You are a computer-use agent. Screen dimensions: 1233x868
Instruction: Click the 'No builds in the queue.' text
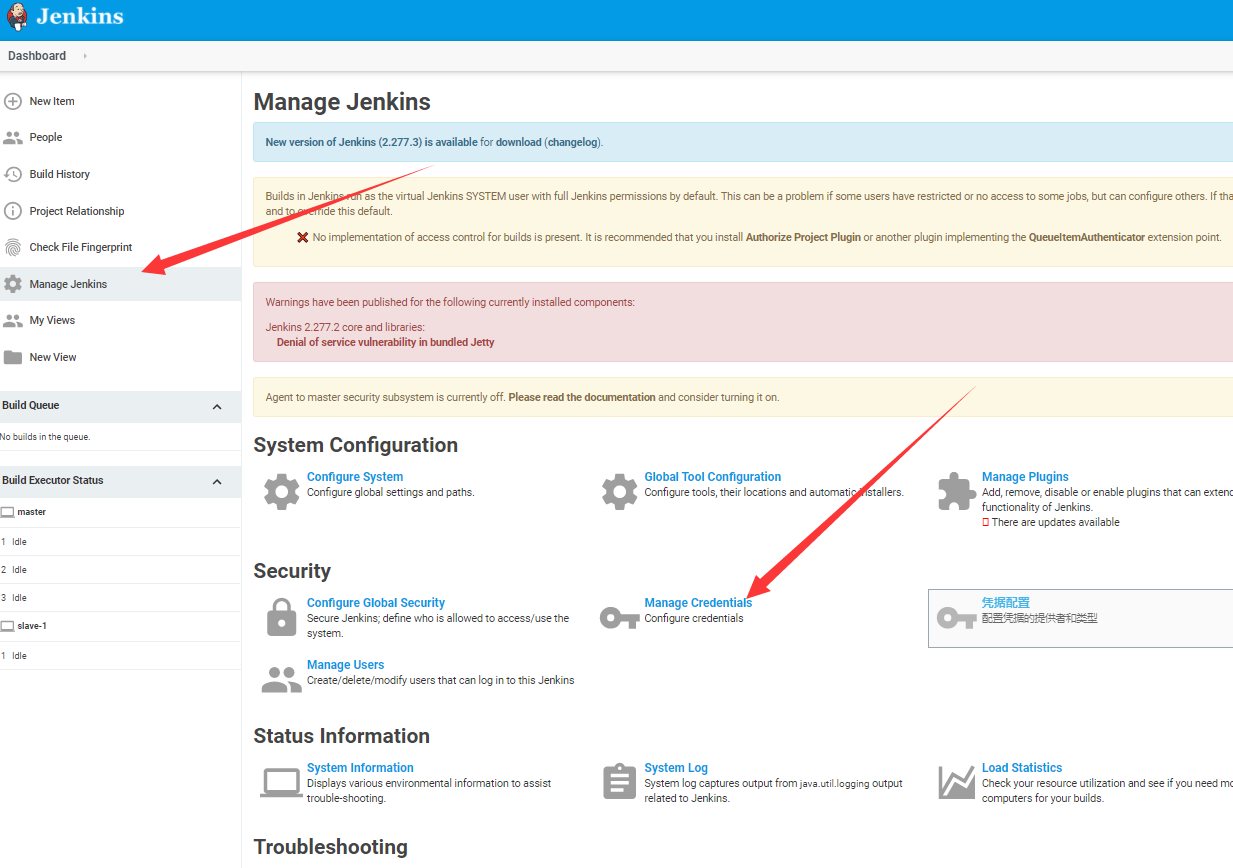tap(45, 437)
